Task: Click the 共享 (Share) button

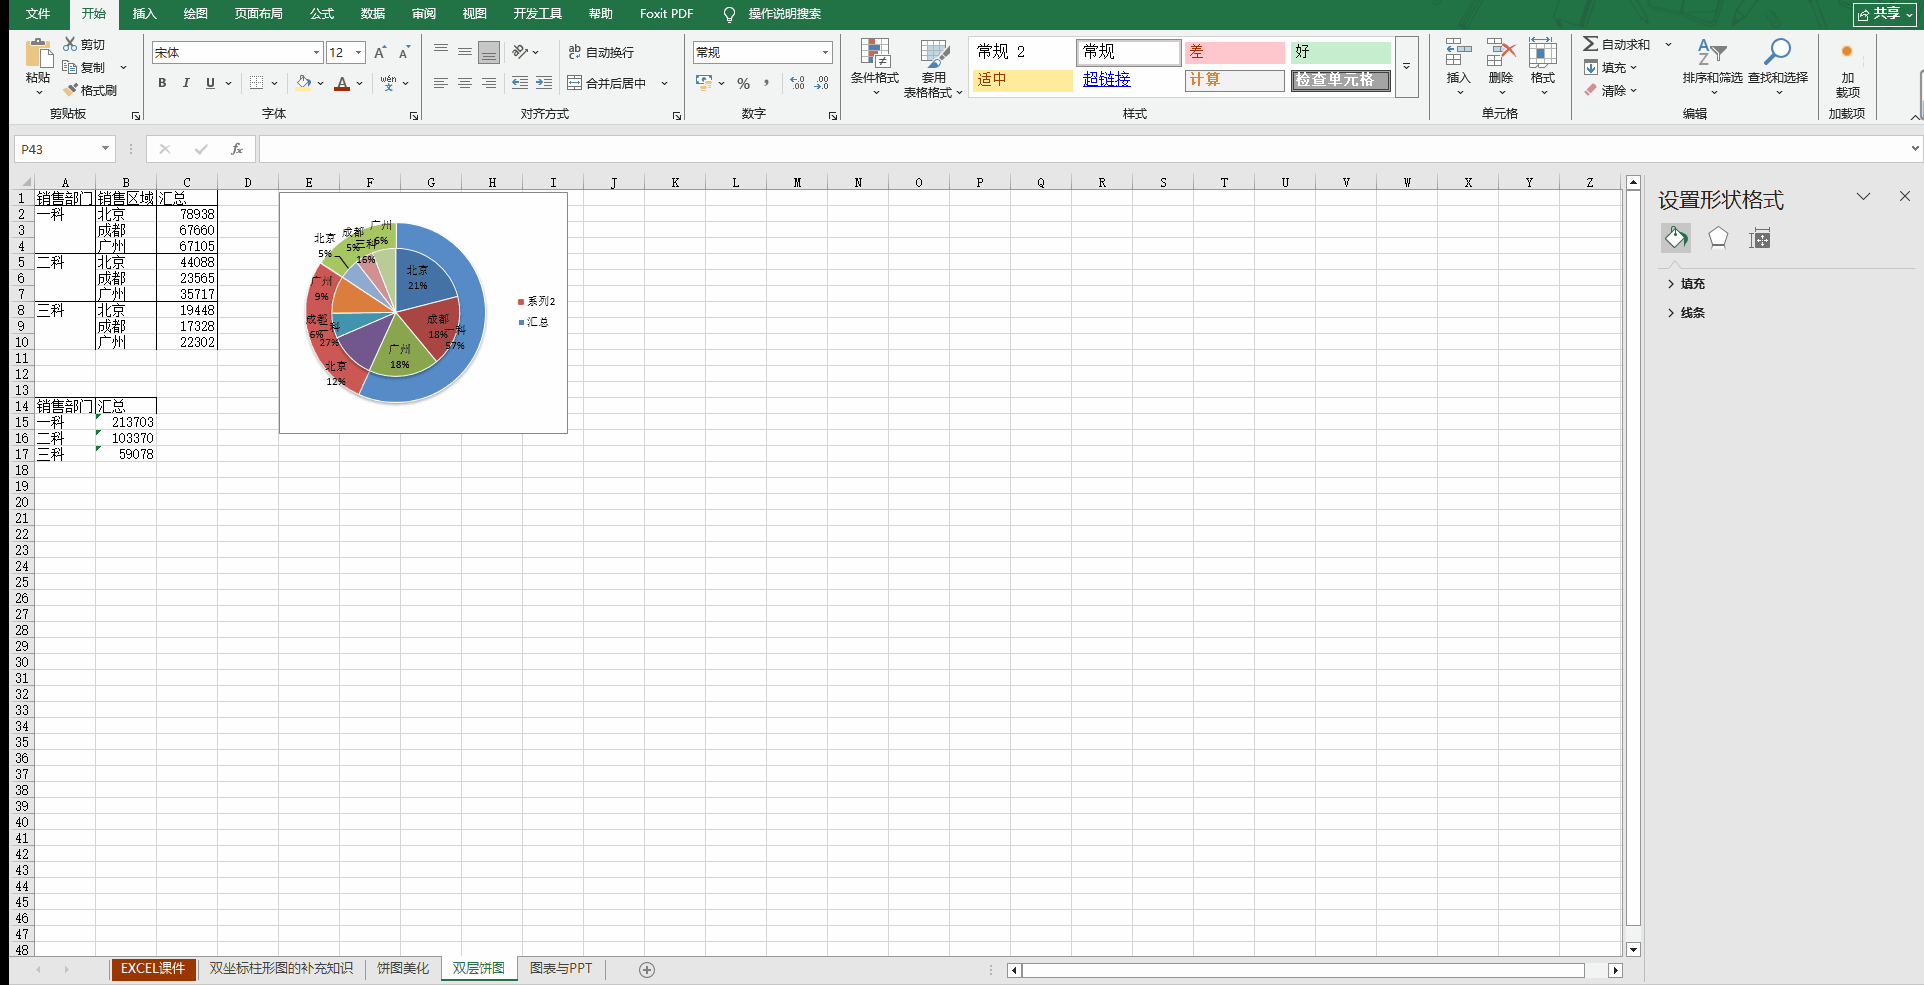Action: click(1884, 14)
